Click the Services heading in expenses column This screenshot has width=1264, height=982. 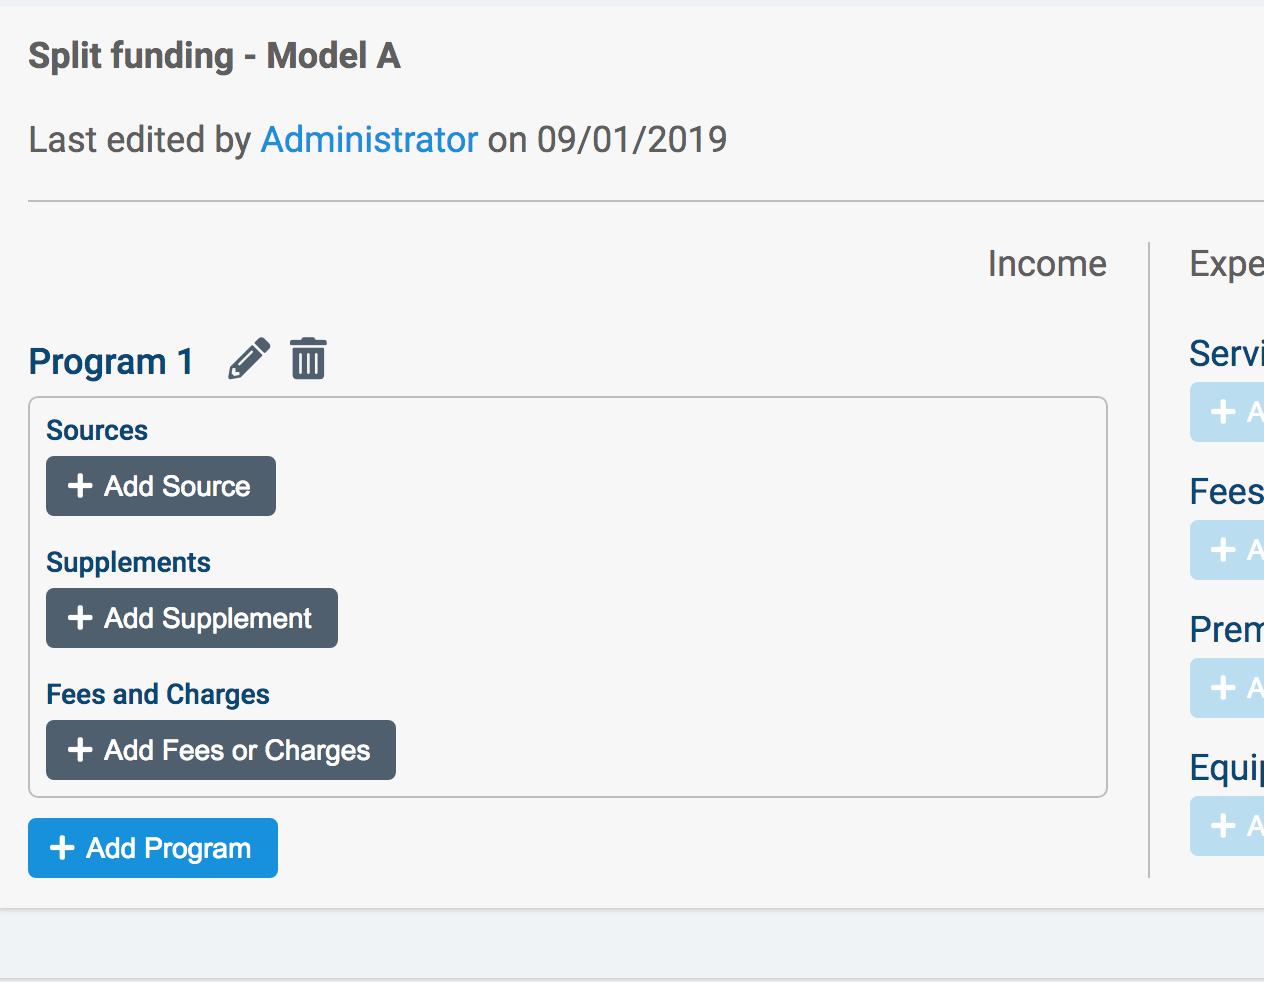(1227, 354)
